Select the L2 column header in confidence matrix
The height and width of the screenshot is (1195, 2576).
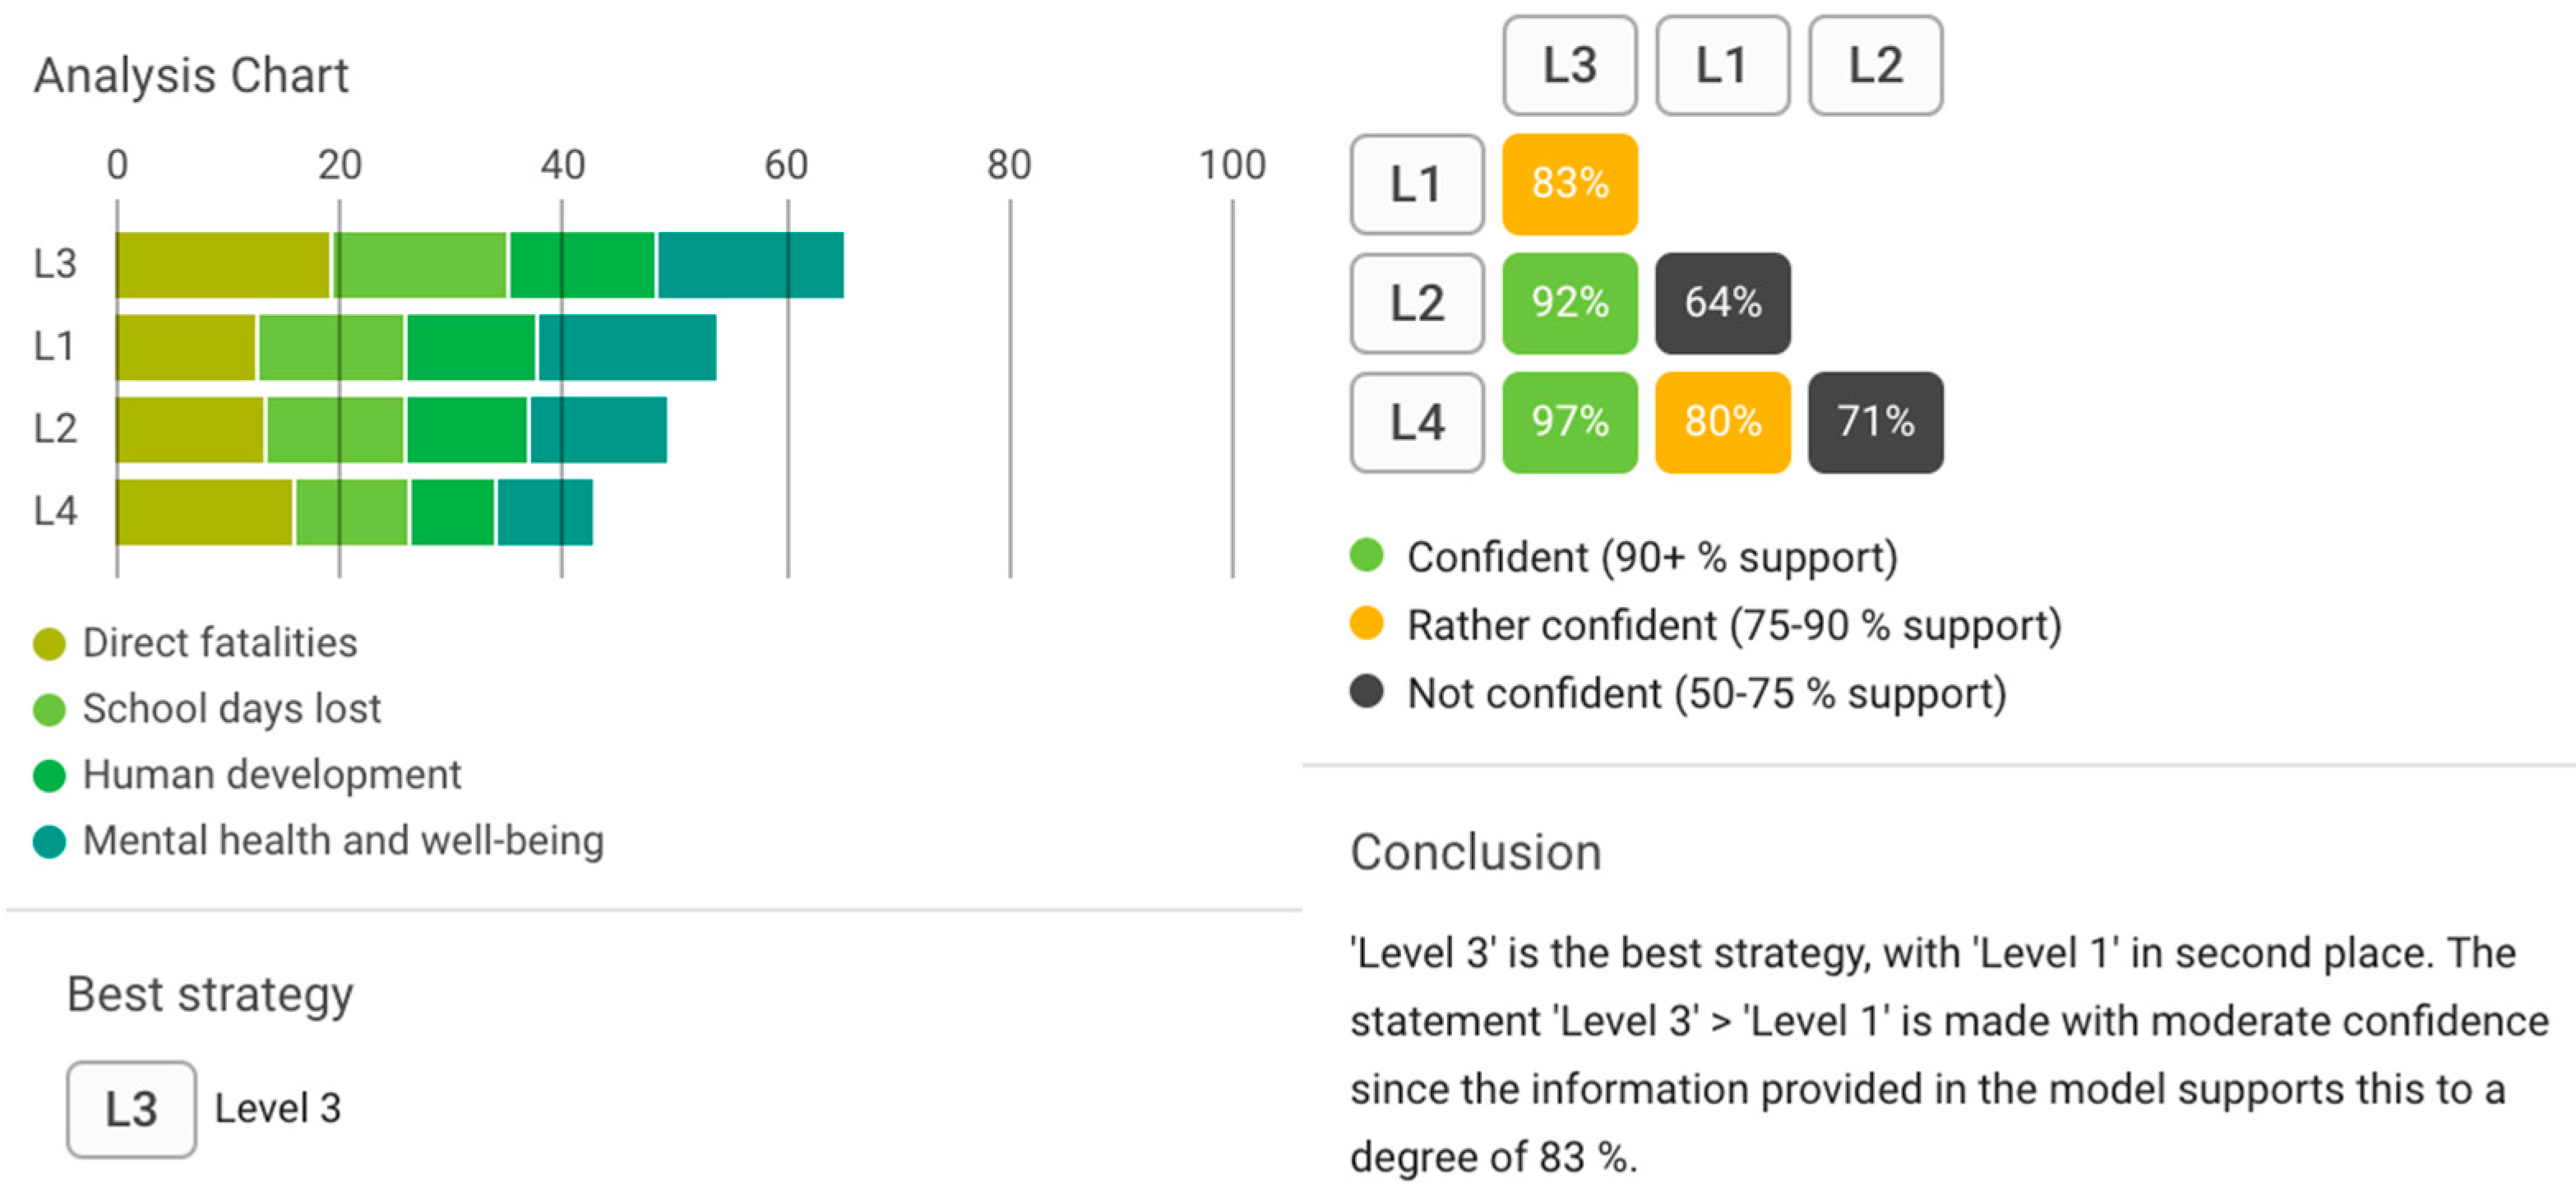(x=1875, y=66)
